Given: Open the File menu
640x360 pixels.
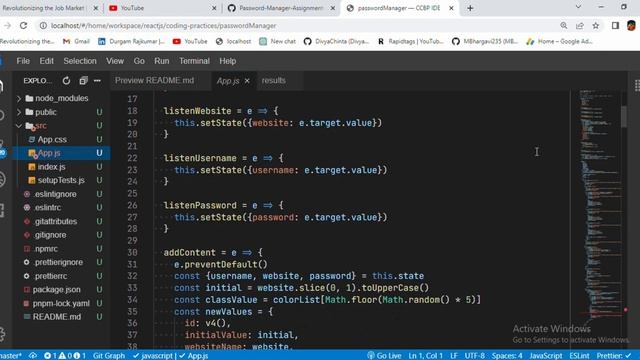Looking at the screenshot, I should (23, 61).
